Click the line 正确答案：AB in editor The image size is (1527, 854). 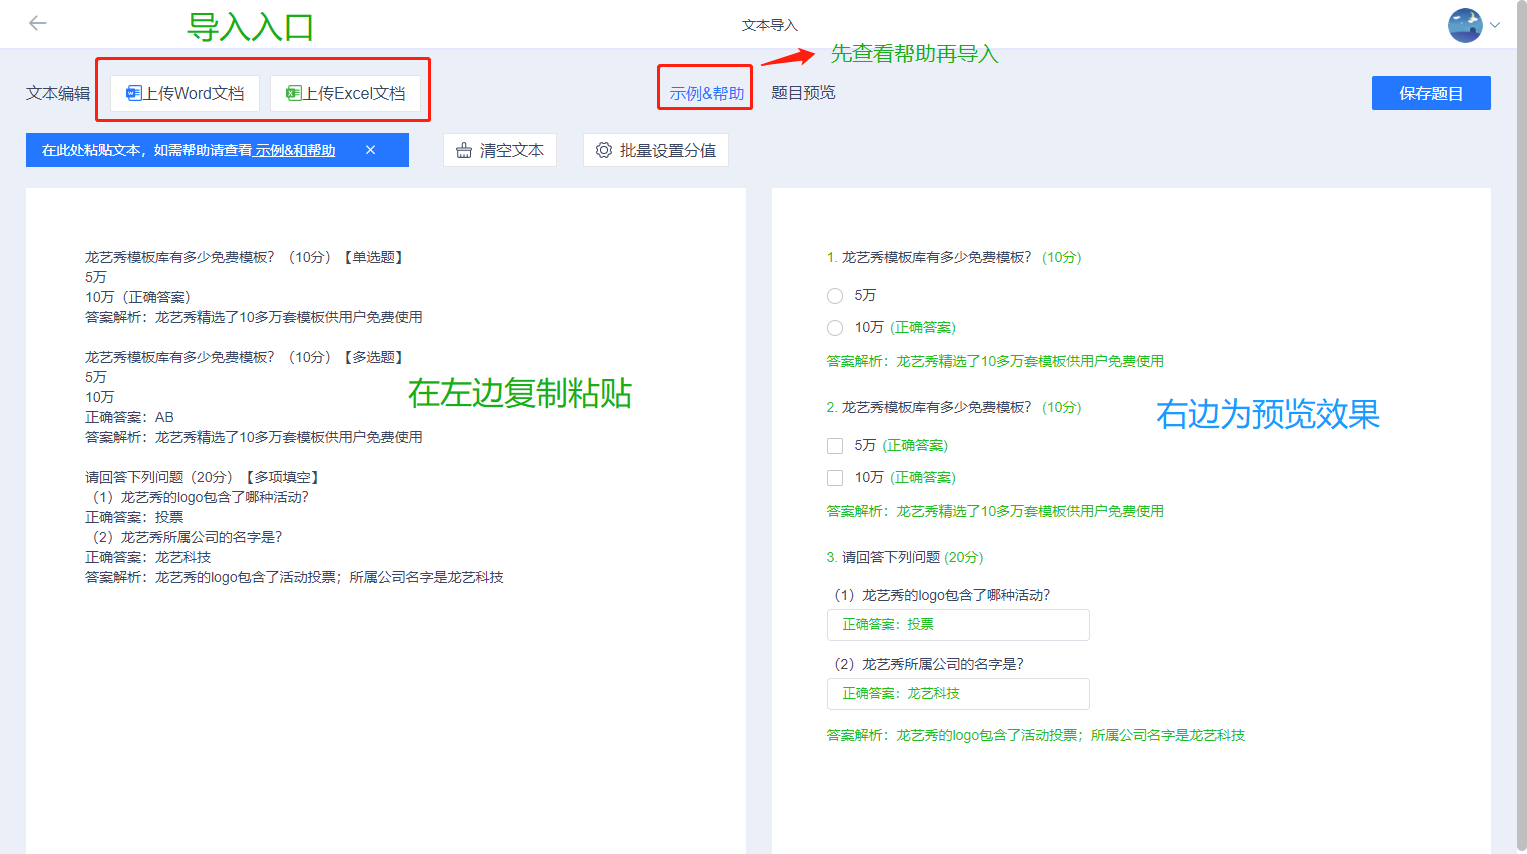[129, 417]
